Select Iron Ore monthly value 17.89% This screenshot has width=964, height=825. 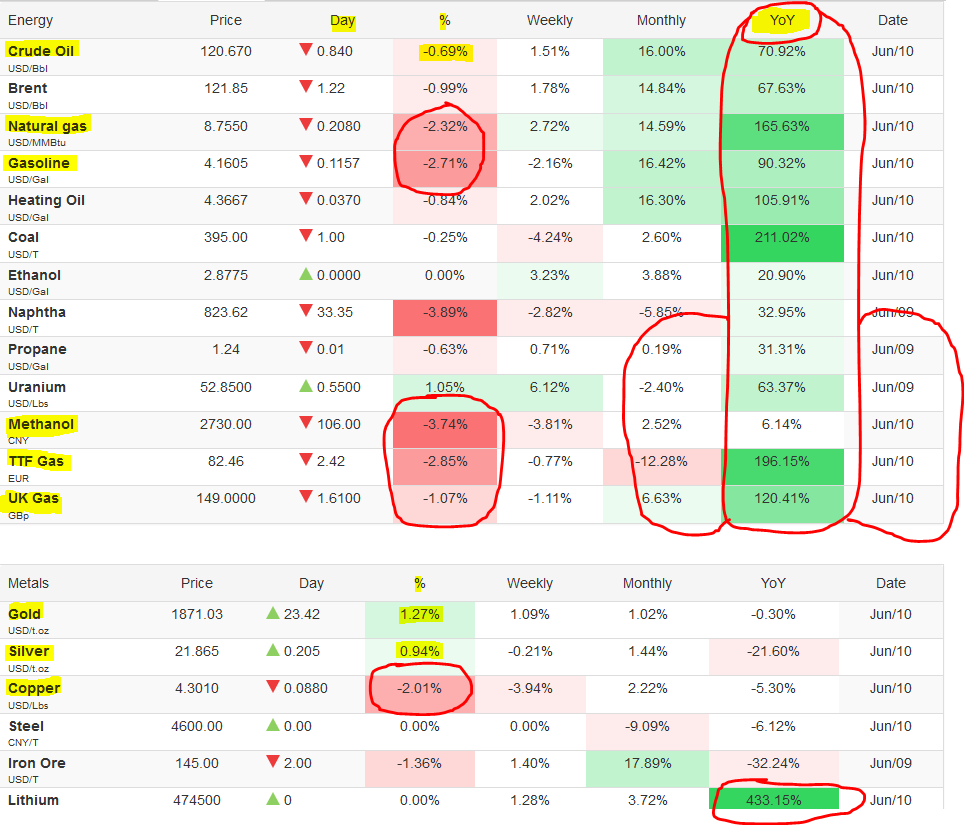[647, 763]
